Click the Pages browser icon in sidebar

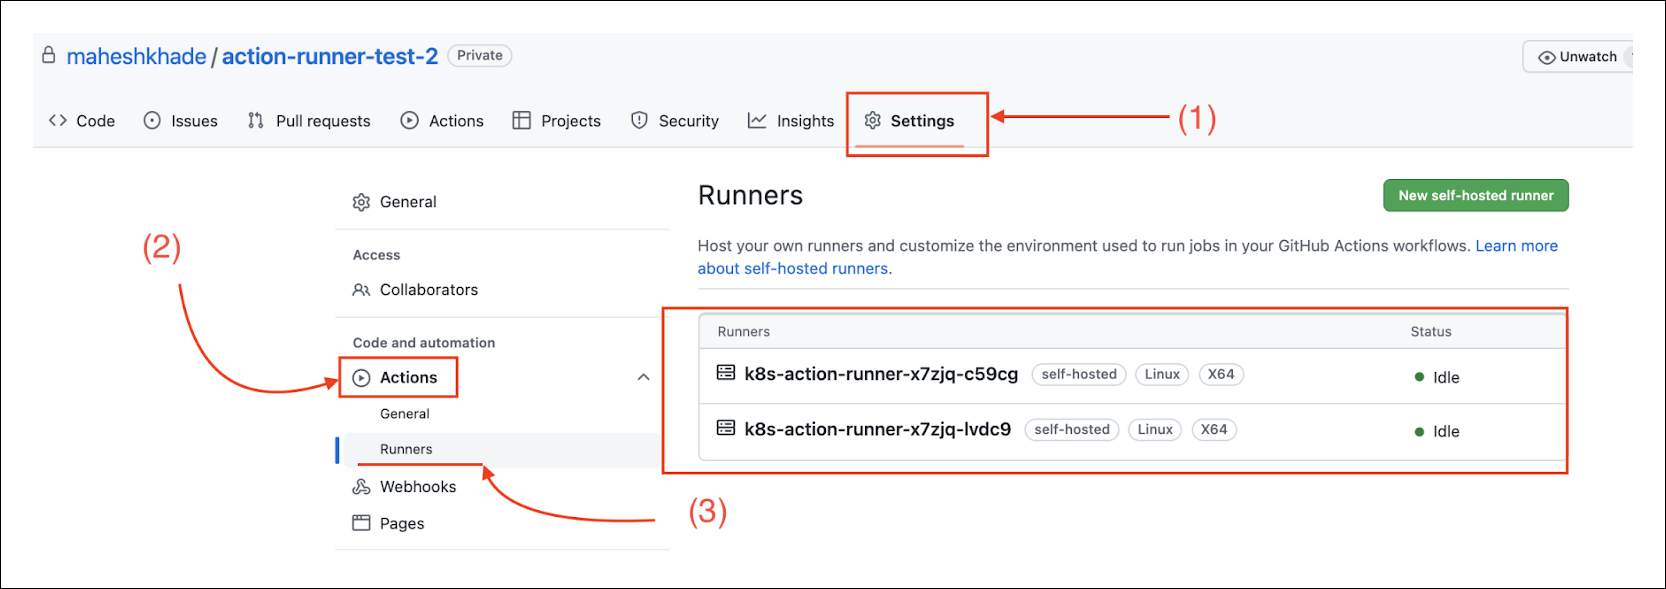point(361,523)
